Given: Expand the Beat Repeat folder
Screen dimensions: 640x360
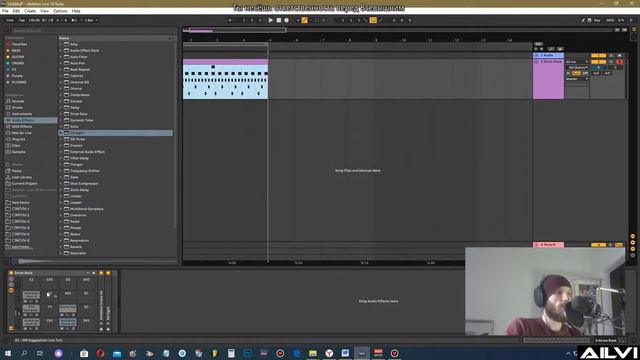Looking at the screenshot, I should click(x=61, y=69).
